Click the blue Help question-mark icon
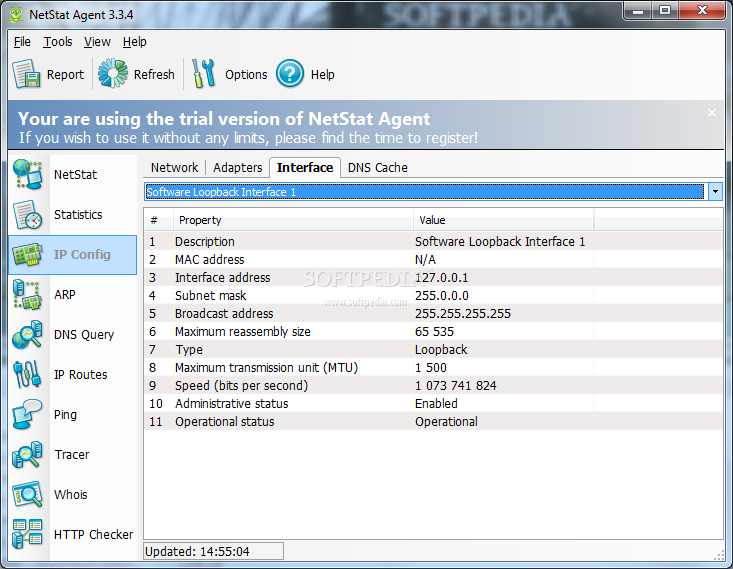This screenshot has width=733, height=569. click(290, 73)
